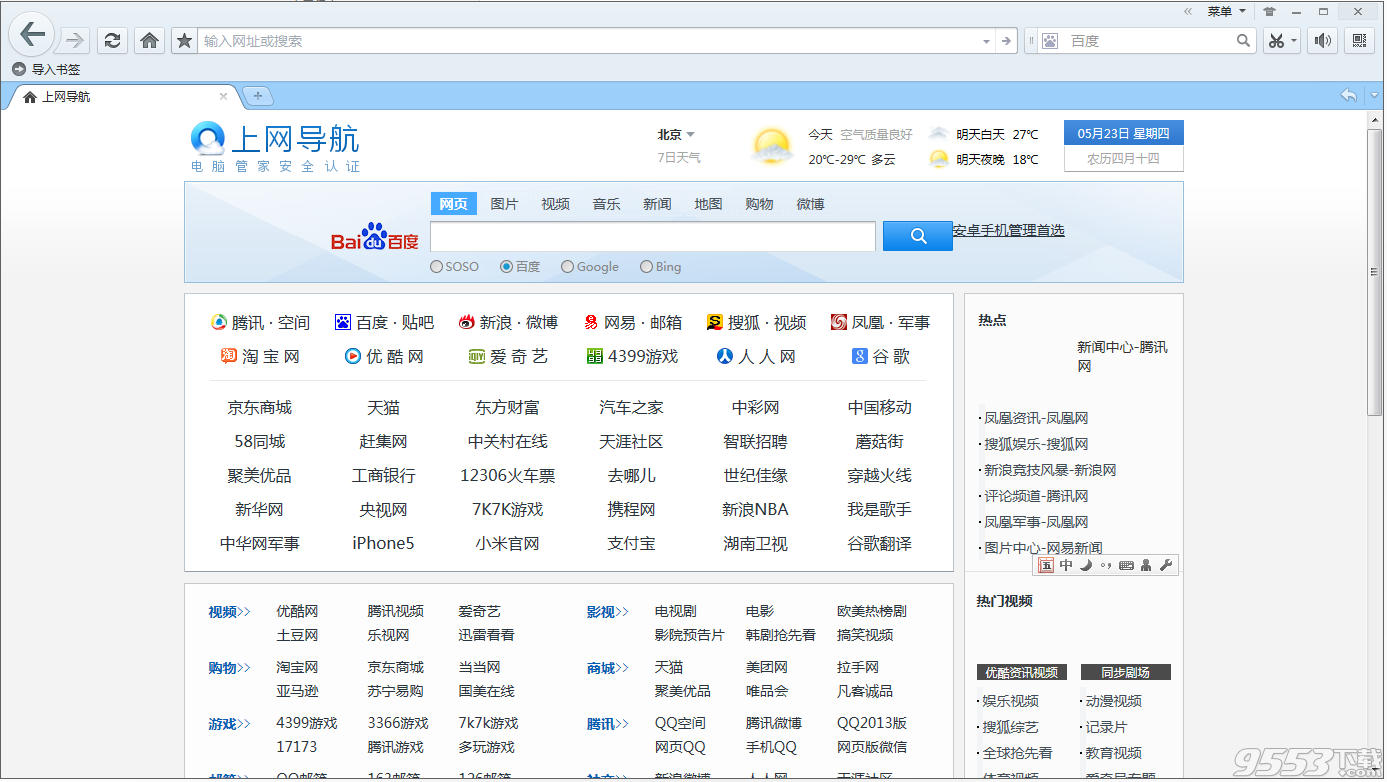The image size is (1387, 782).
Task: Expand the address bar history dropdown arrow
Action: (986, 41)
